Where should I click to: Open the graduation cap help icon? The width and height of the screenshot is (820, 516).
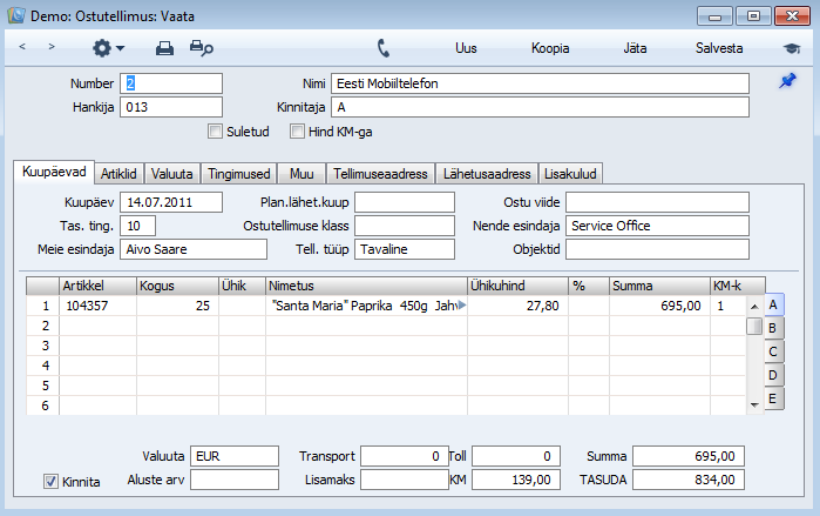pyautogui.click(x=792, y=48)
